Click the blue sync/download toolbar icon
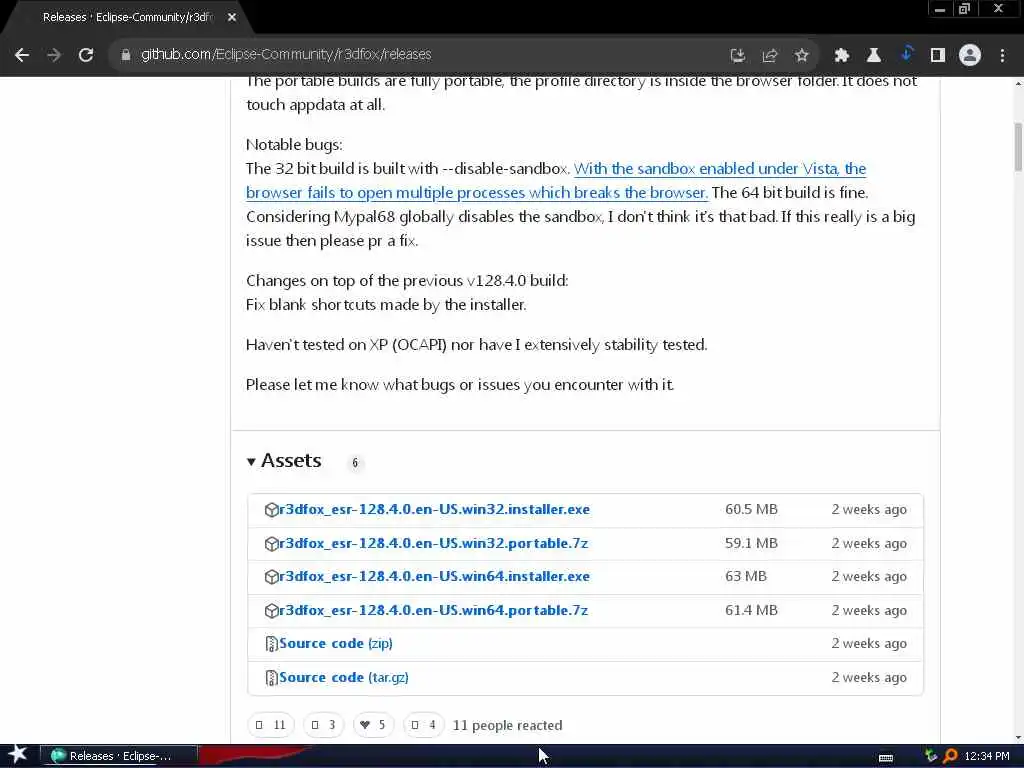1024x768 pixels. [x=906, y=54]
